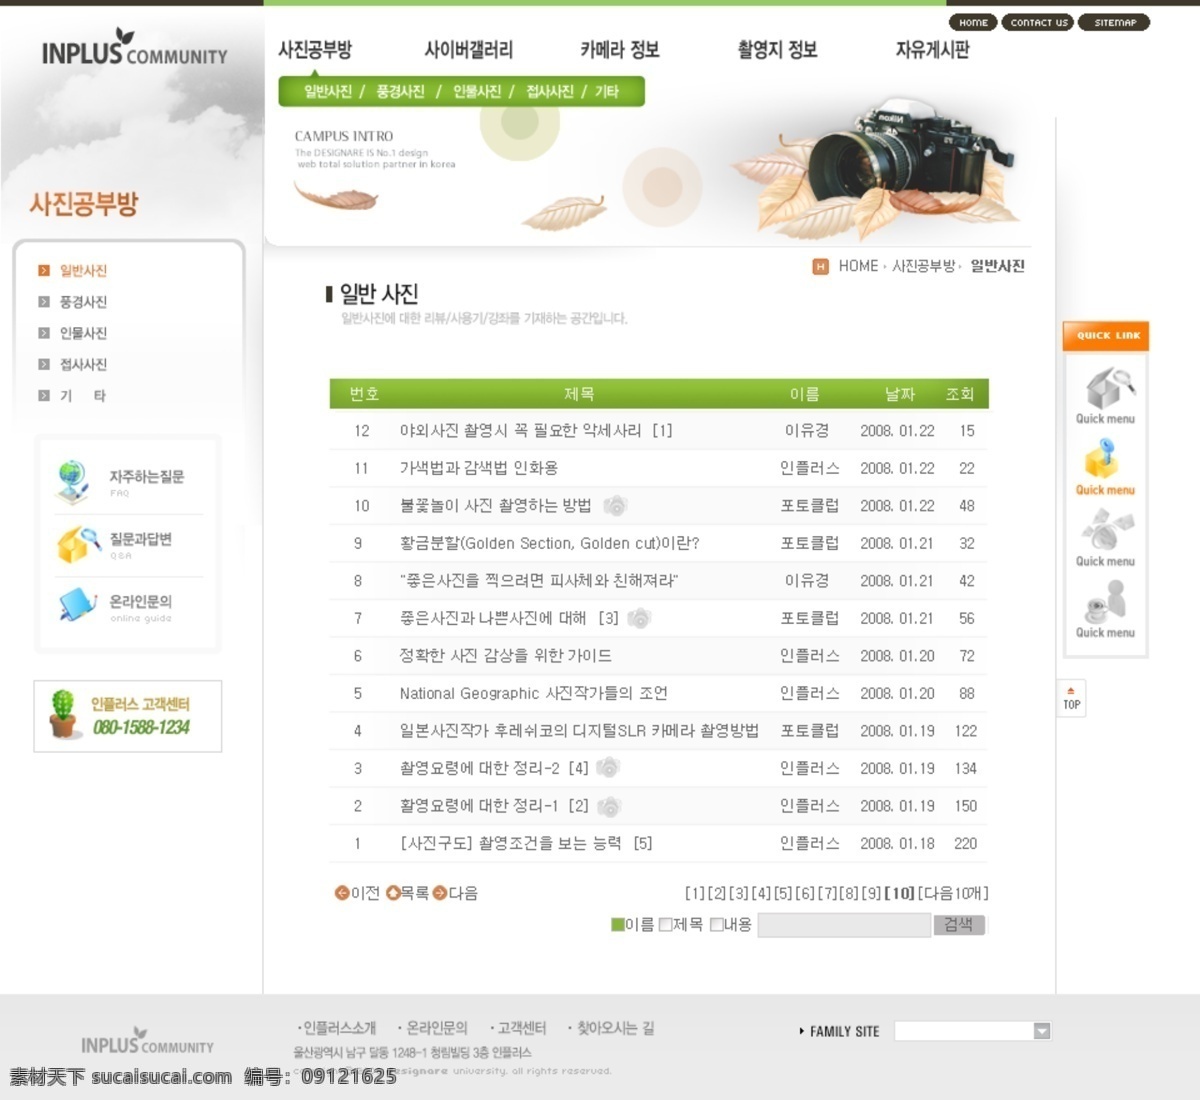Select 인물사진 in the green submenu bar
The width and height of the screenshot is (1200, 1100).
point(477,92)
